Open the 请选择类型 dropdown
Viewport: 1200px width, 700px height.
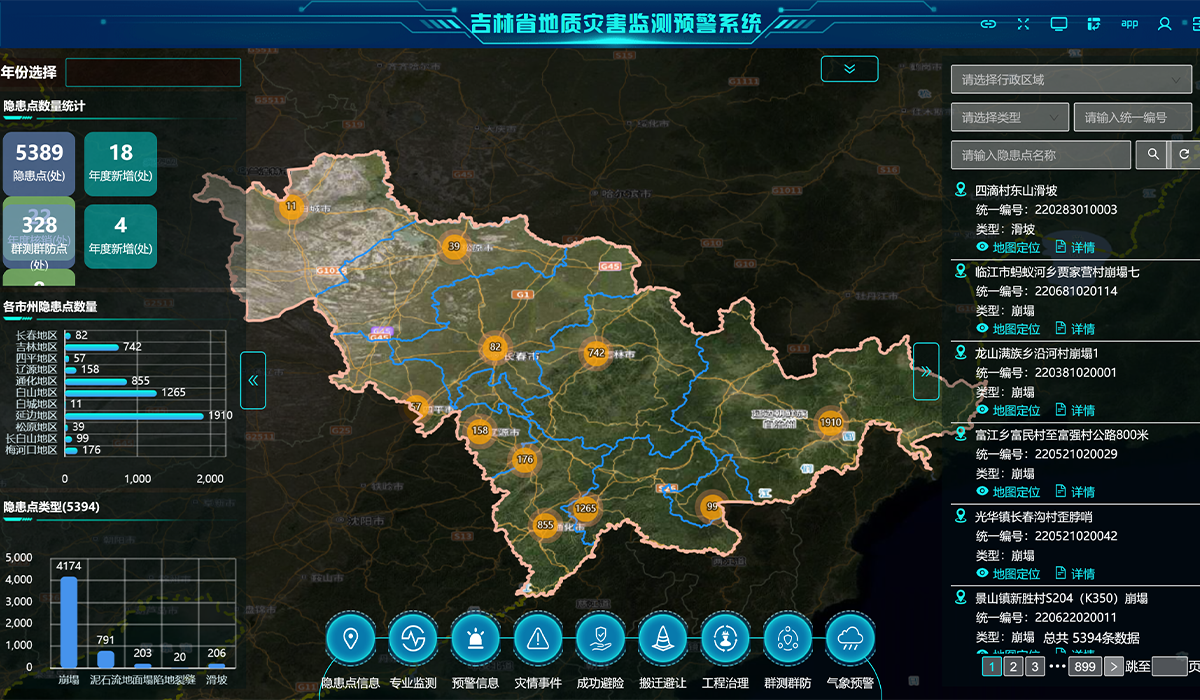(1010, 117)
